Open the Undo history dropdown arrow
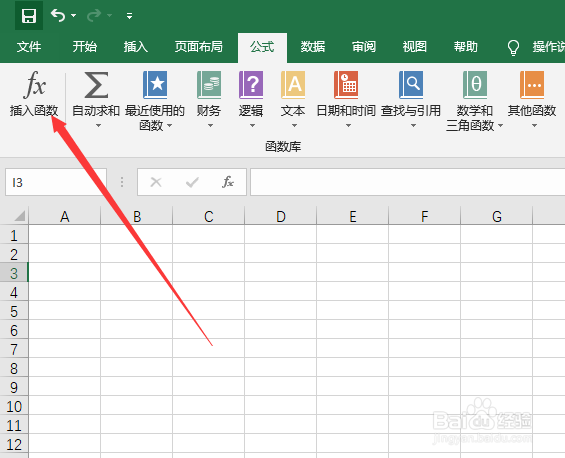565x458 pixels. (74, 15)
